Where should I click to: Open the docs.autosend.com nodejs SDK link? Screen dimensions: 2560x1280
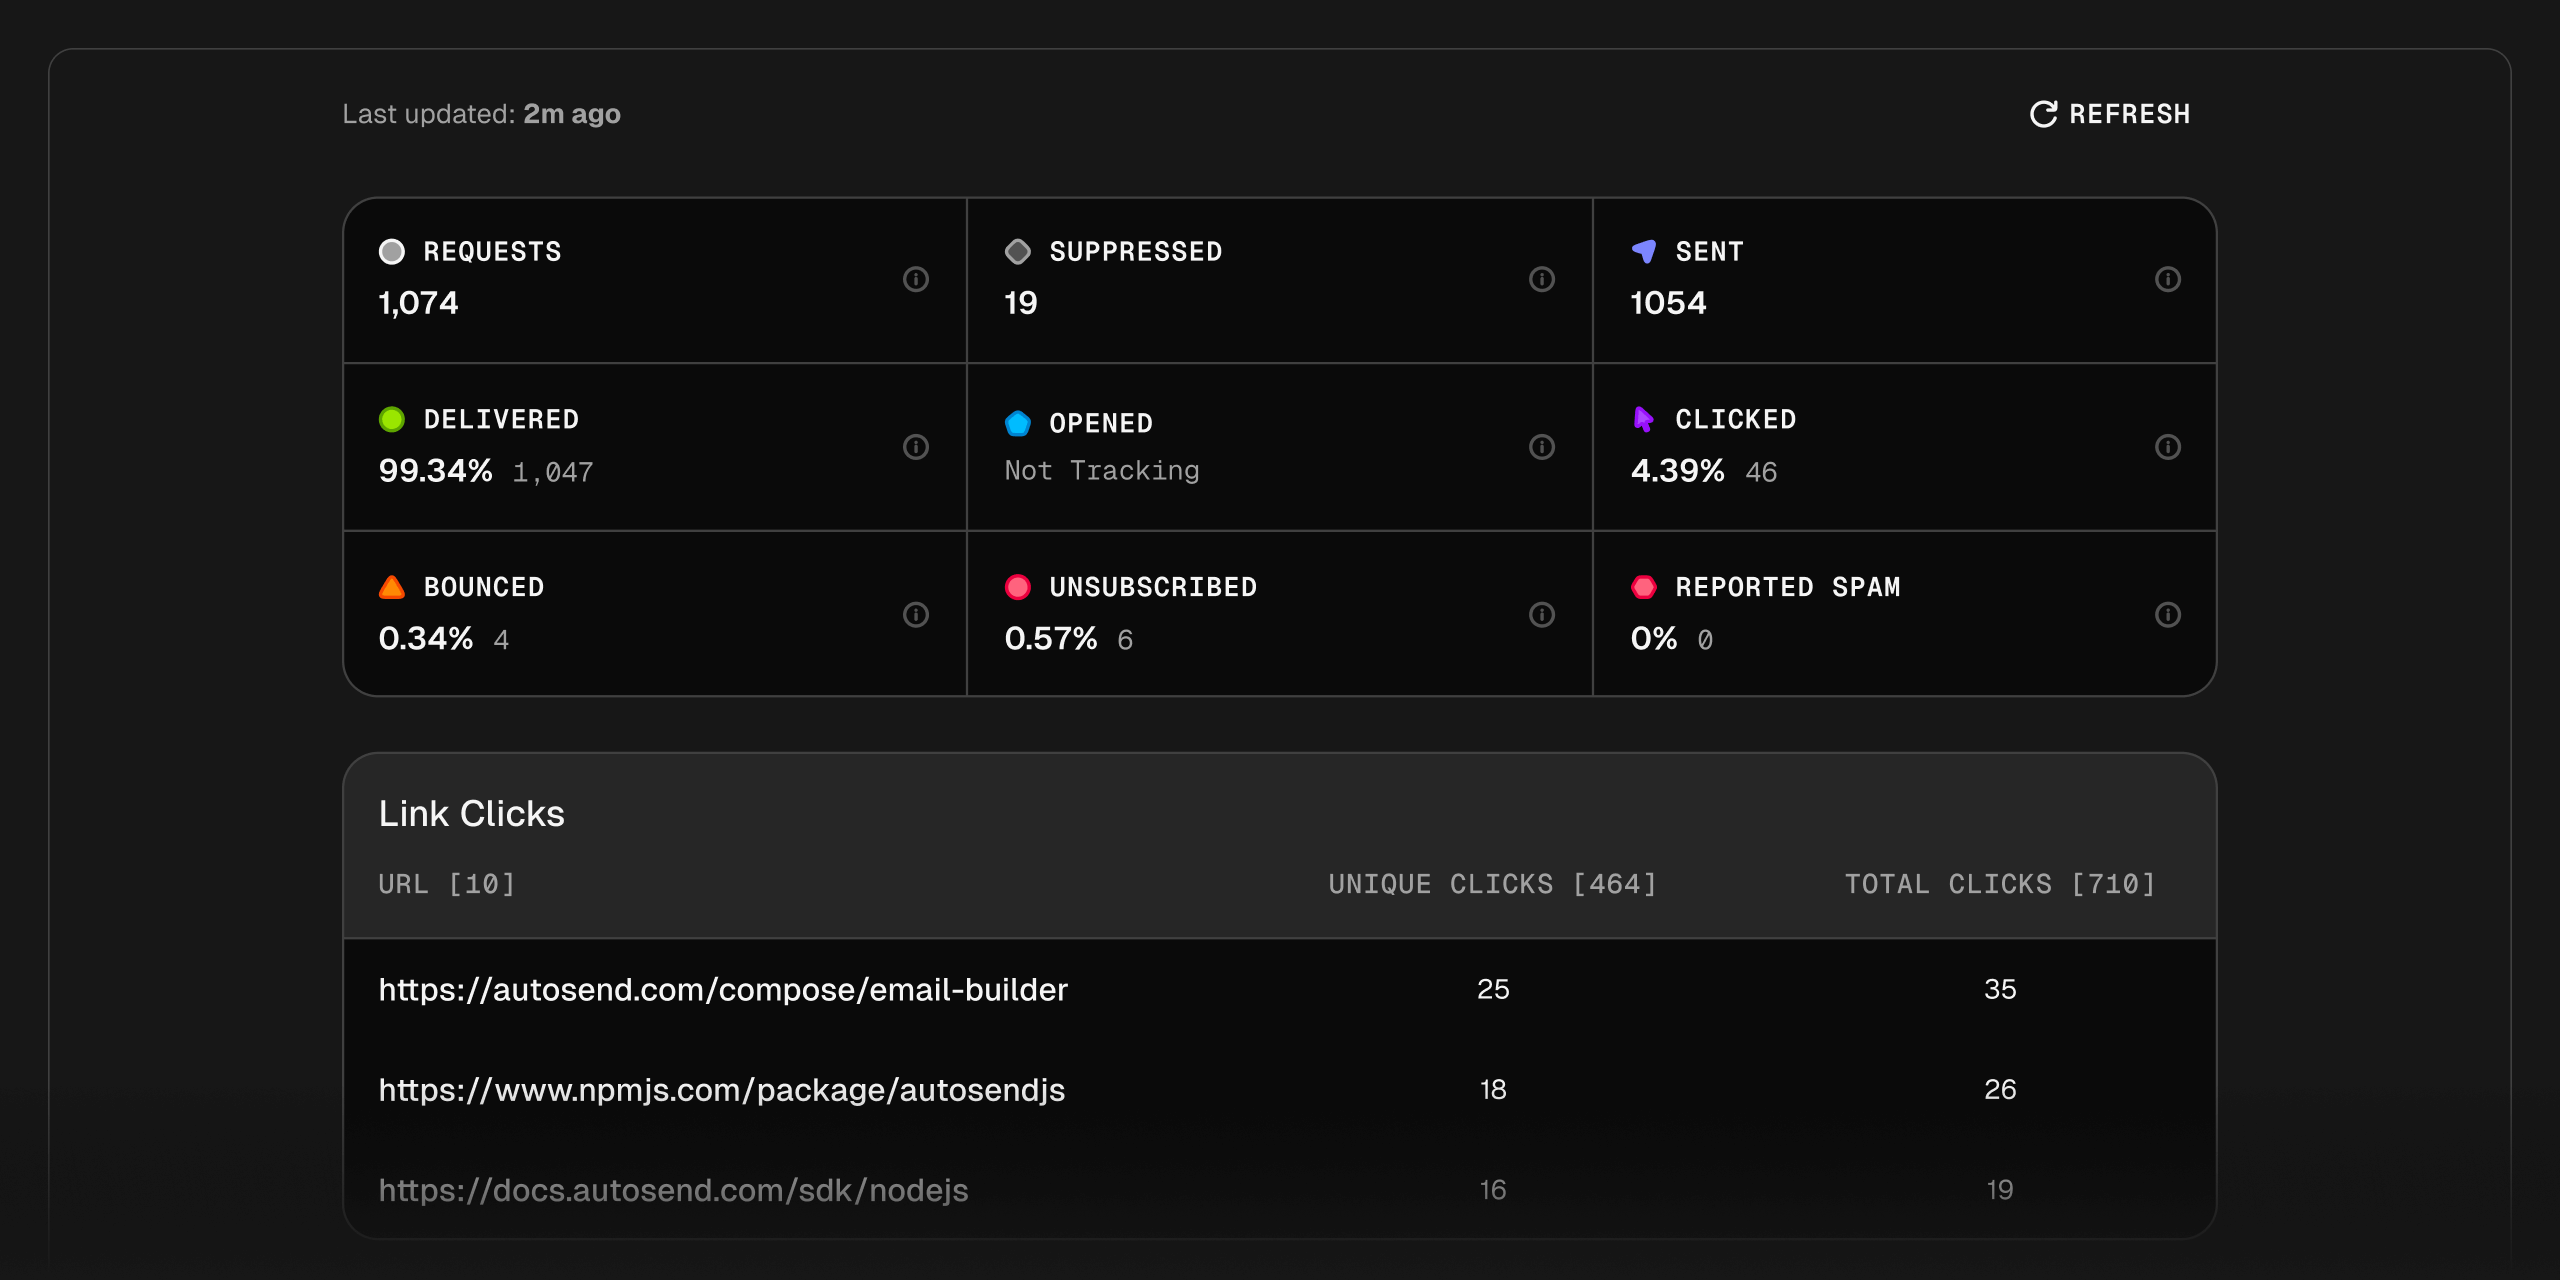point(673,1190)
